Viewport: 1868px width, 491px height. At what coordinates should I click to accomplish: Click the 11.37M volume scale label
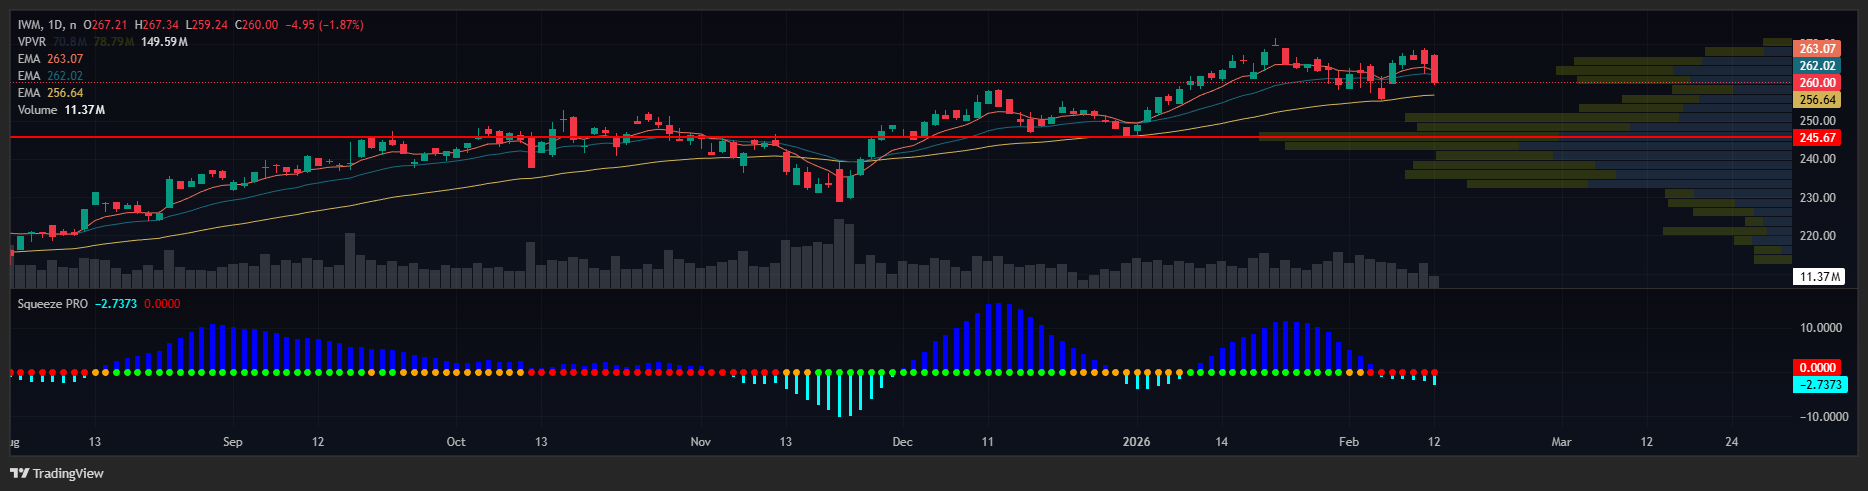point(1819,277)
